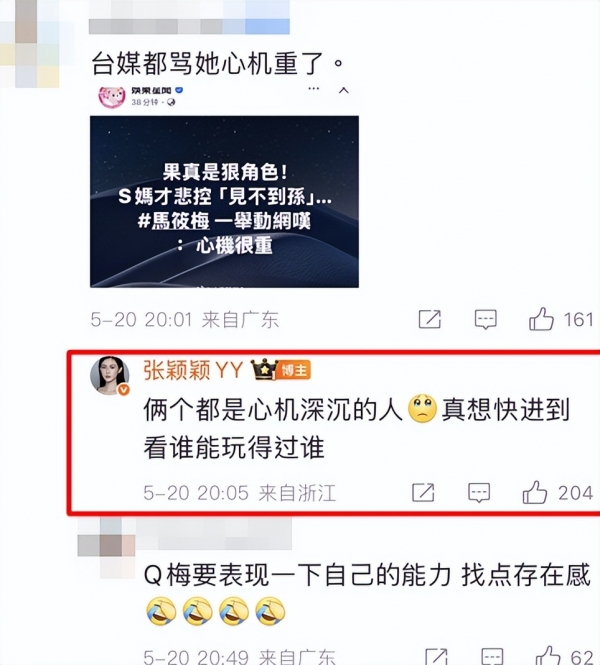600x665 pixels.
Task: Reply to the Q梅 comment from 20:49
Action: (492, 656)
